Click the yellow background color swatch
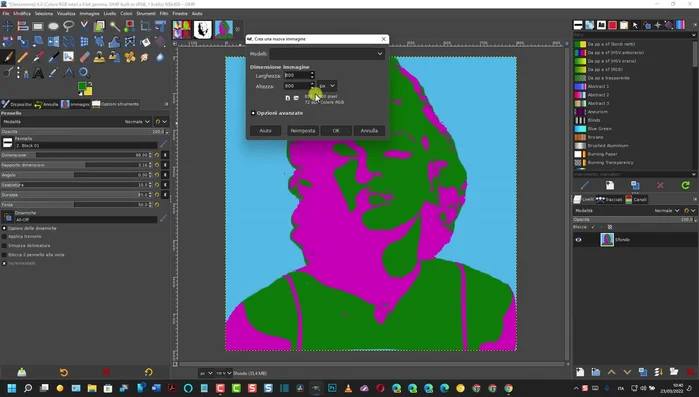 tap(88, 91)
